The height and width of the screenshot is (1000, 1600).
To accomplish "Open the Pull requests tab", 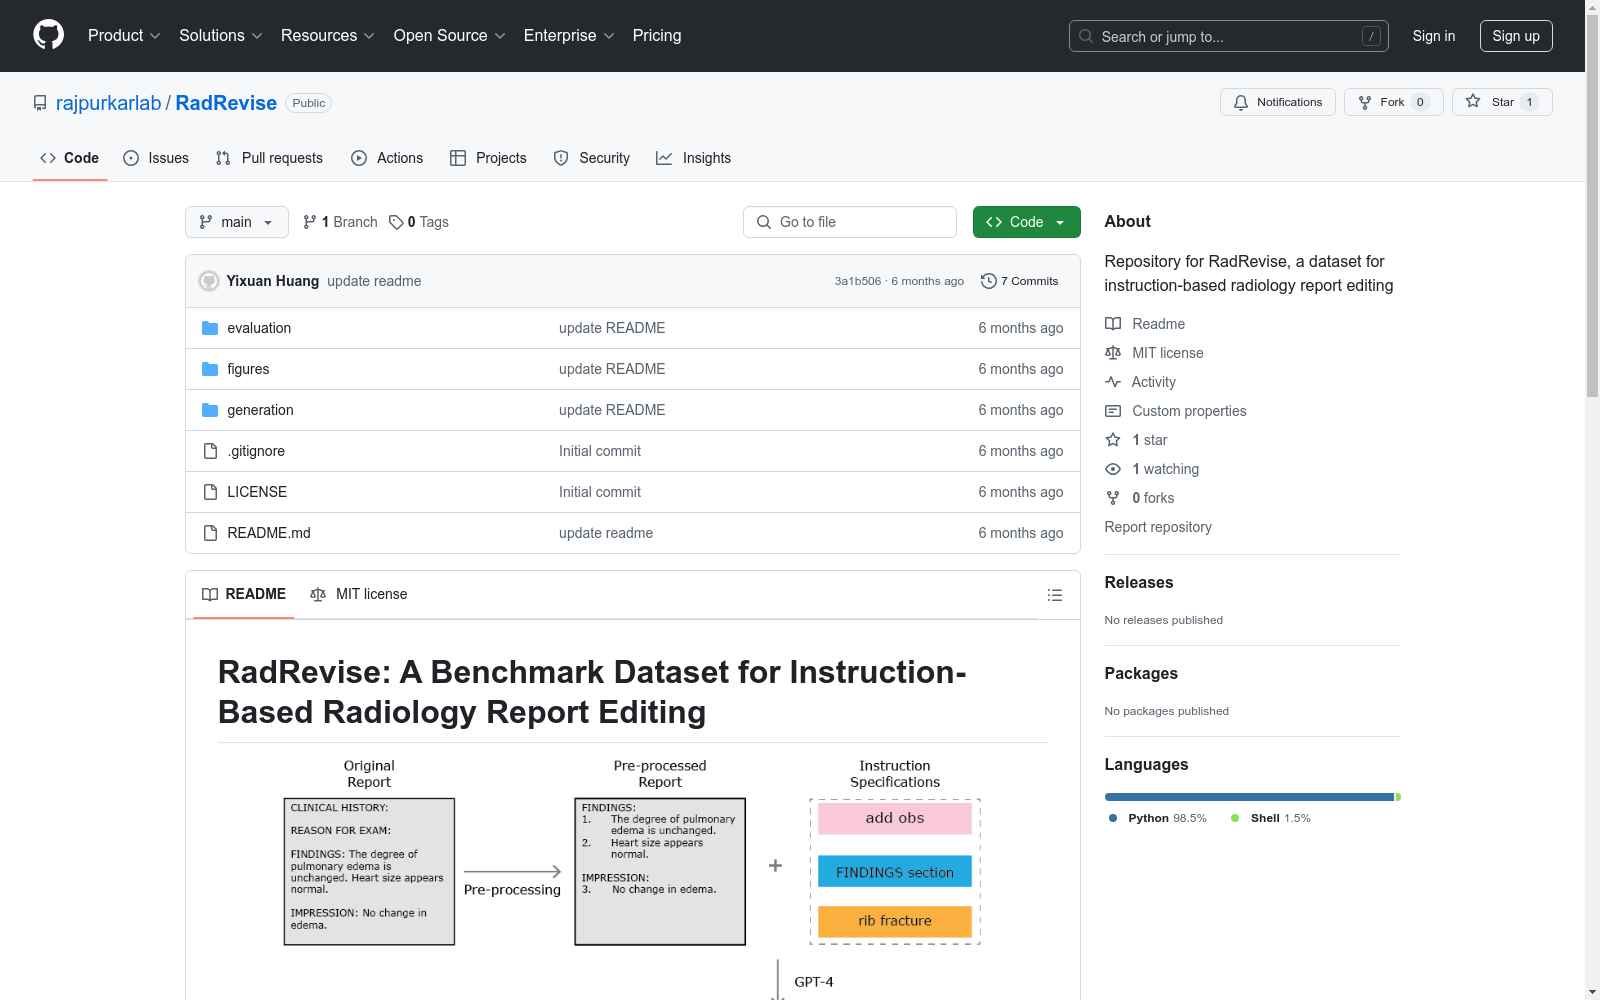I will click(x=269, y=158).
